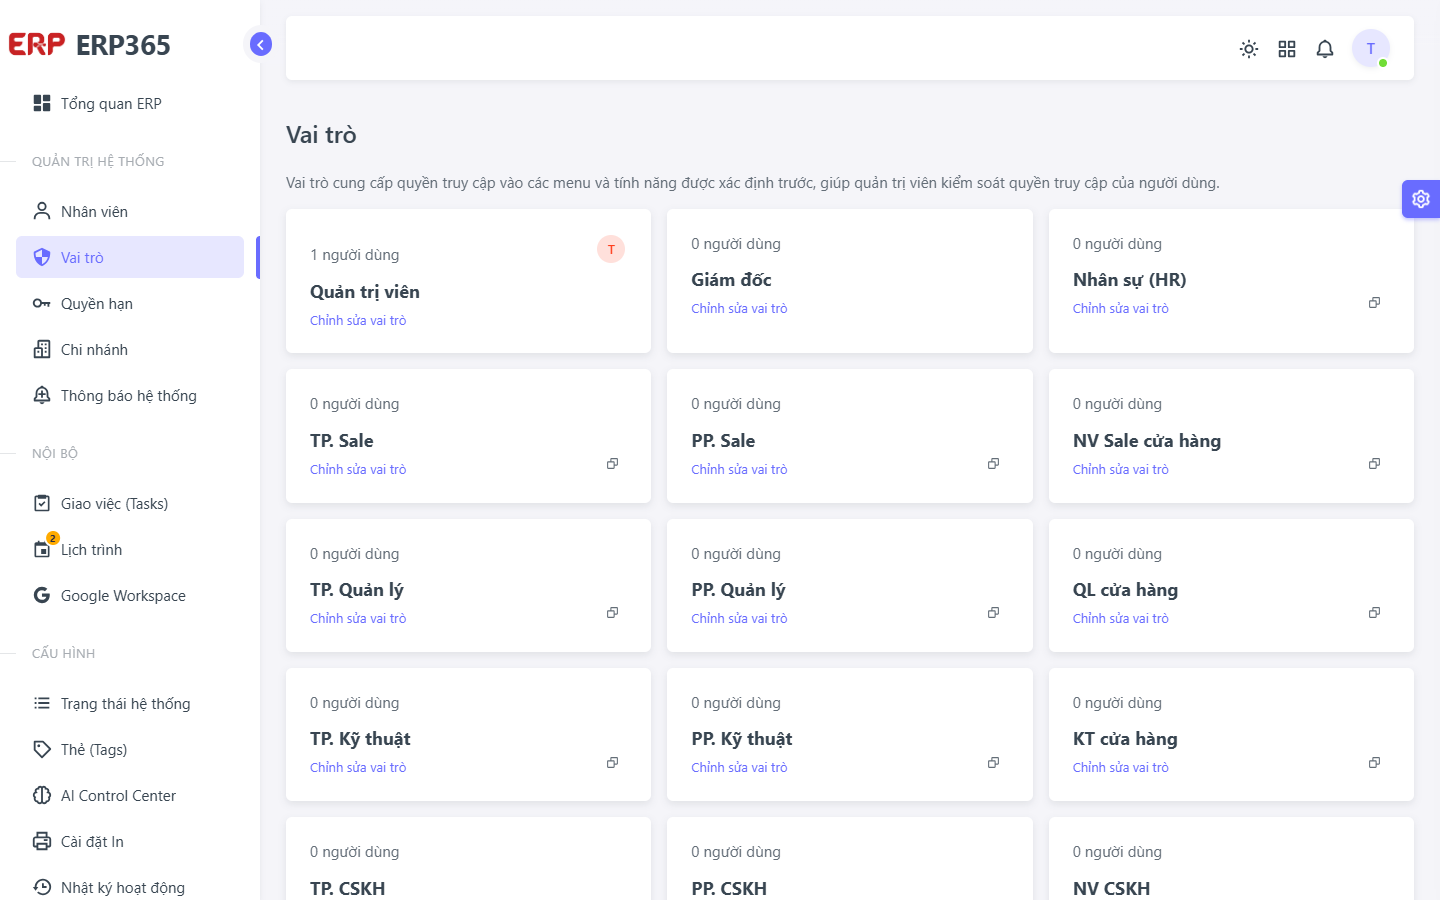Click the duplicate icon on PP. Quản lý card
Viewport: 1440px width, 900px height.
pyautogui.click(x=993, y=613)
